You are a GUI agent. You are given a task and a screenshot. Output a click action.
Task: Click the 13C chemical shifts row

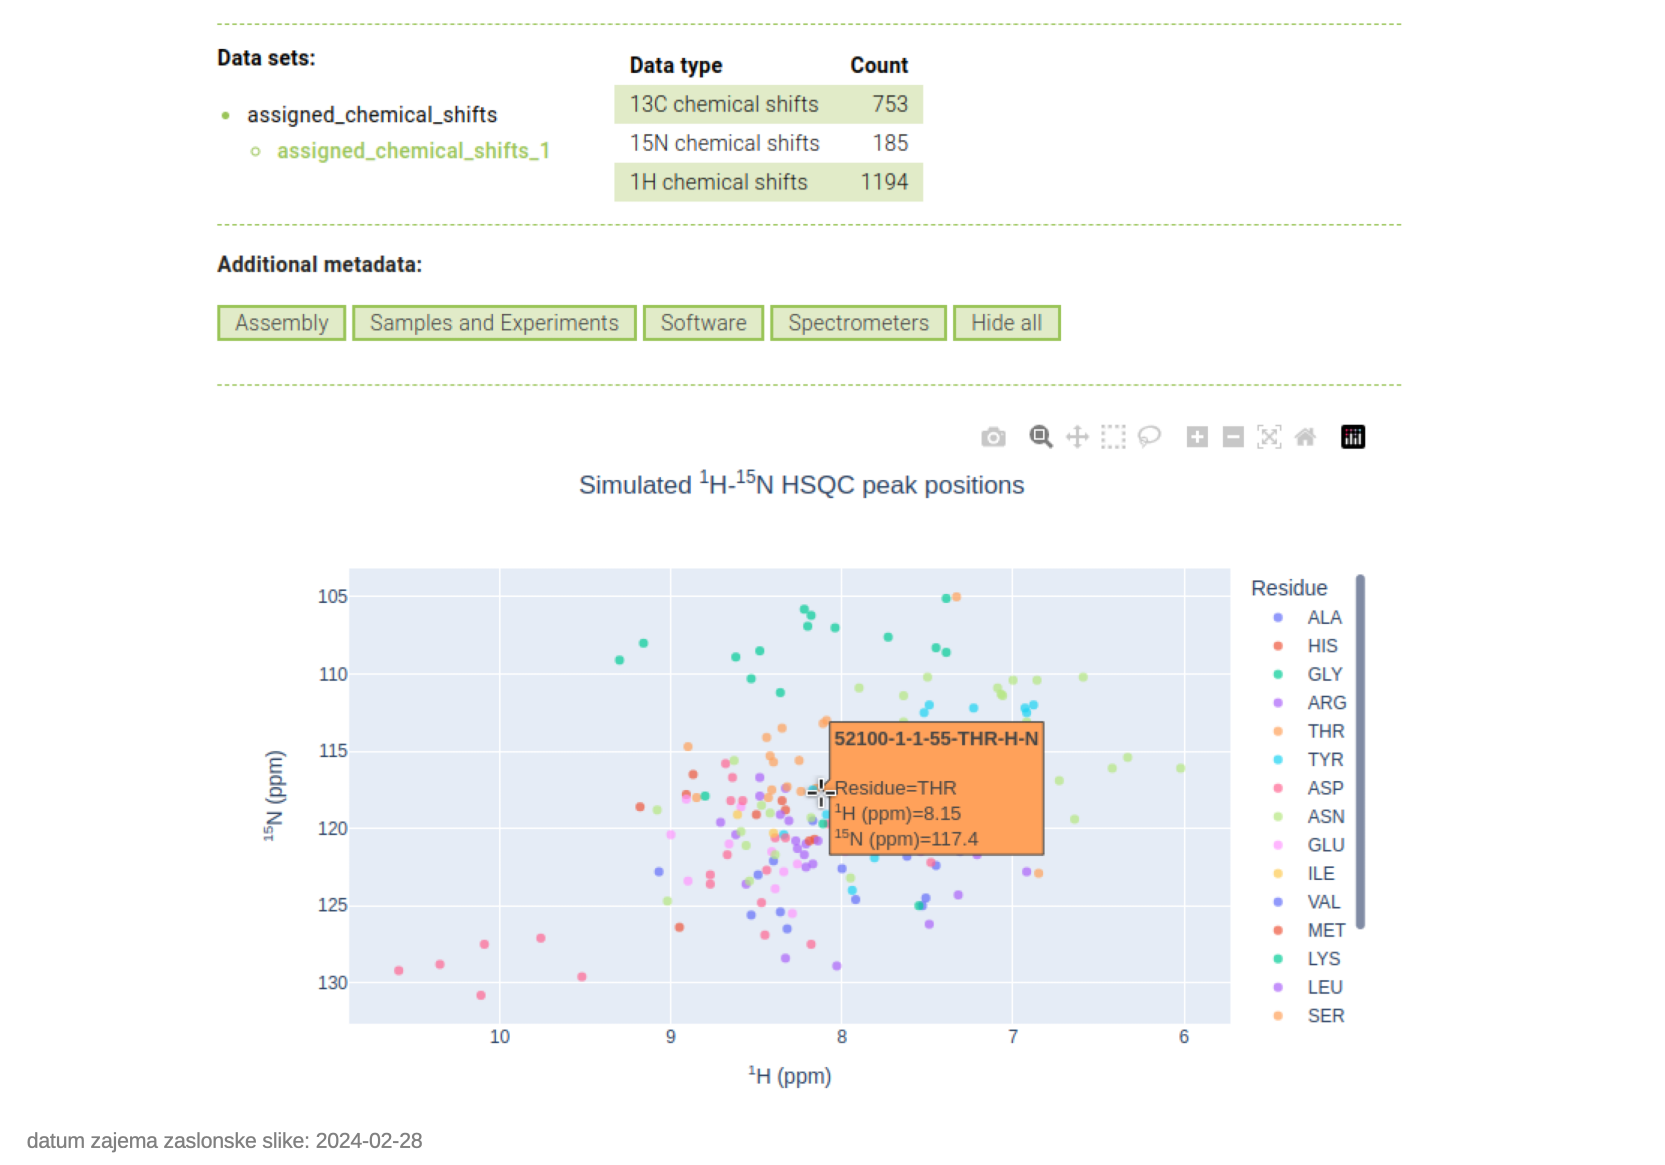tap(768, 104)
